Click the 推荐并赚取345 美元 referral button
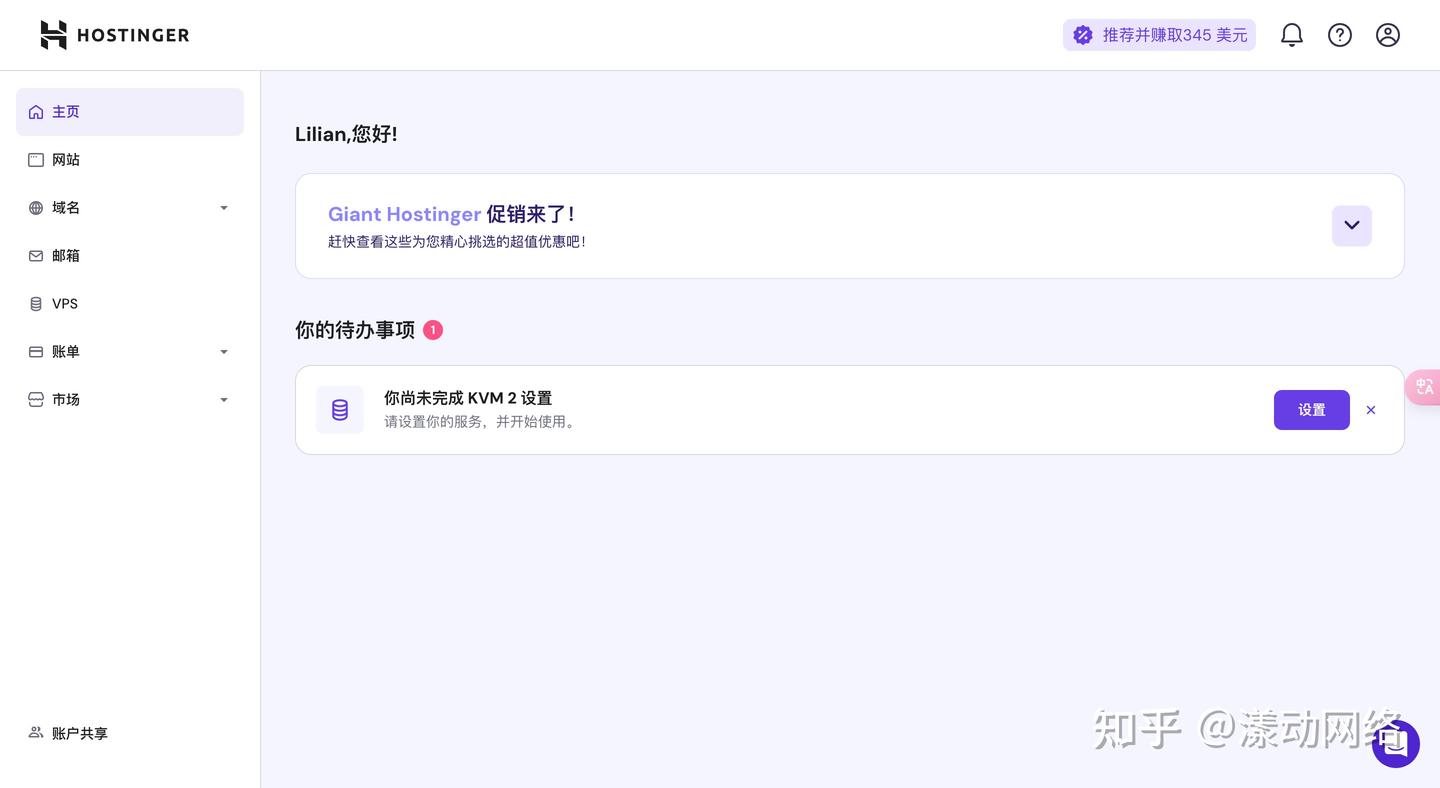Screen dimensions: 1440x788 pos(1159,35)
